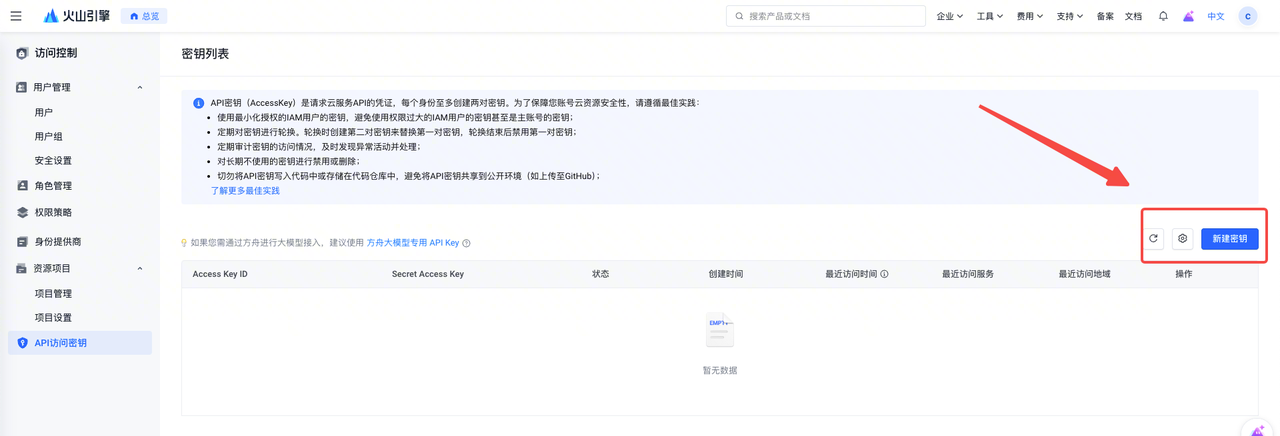This screenshot has height=436, width=1280.
Task: Click the refresh key list icon
Action: point(1153,239)
